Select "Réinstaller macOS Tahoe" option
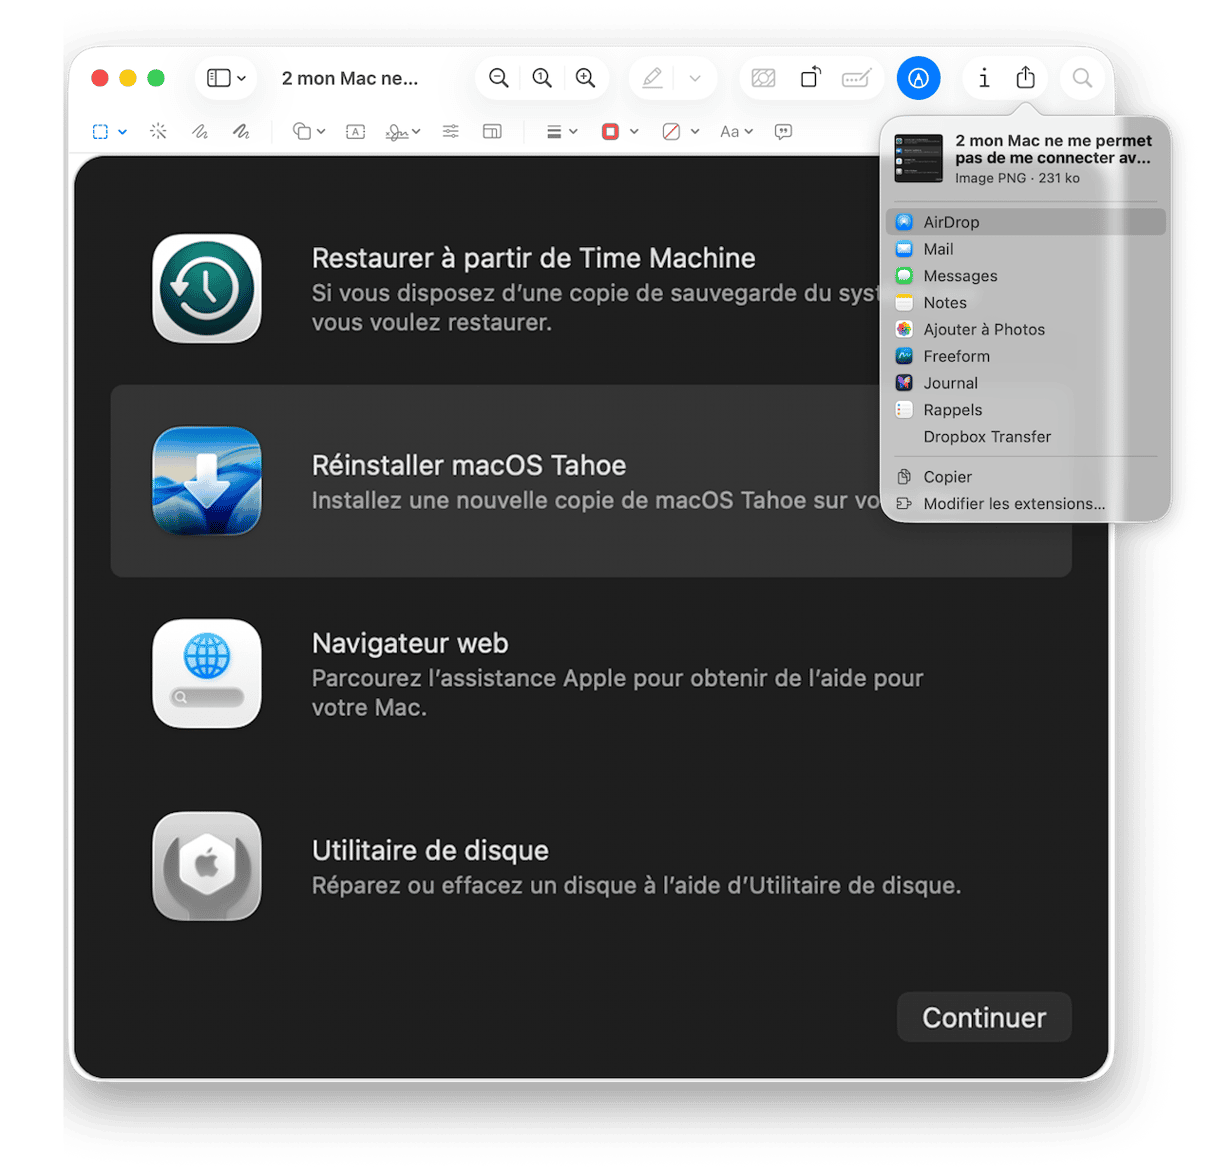 pyautogui.click(x=591, y=481)
